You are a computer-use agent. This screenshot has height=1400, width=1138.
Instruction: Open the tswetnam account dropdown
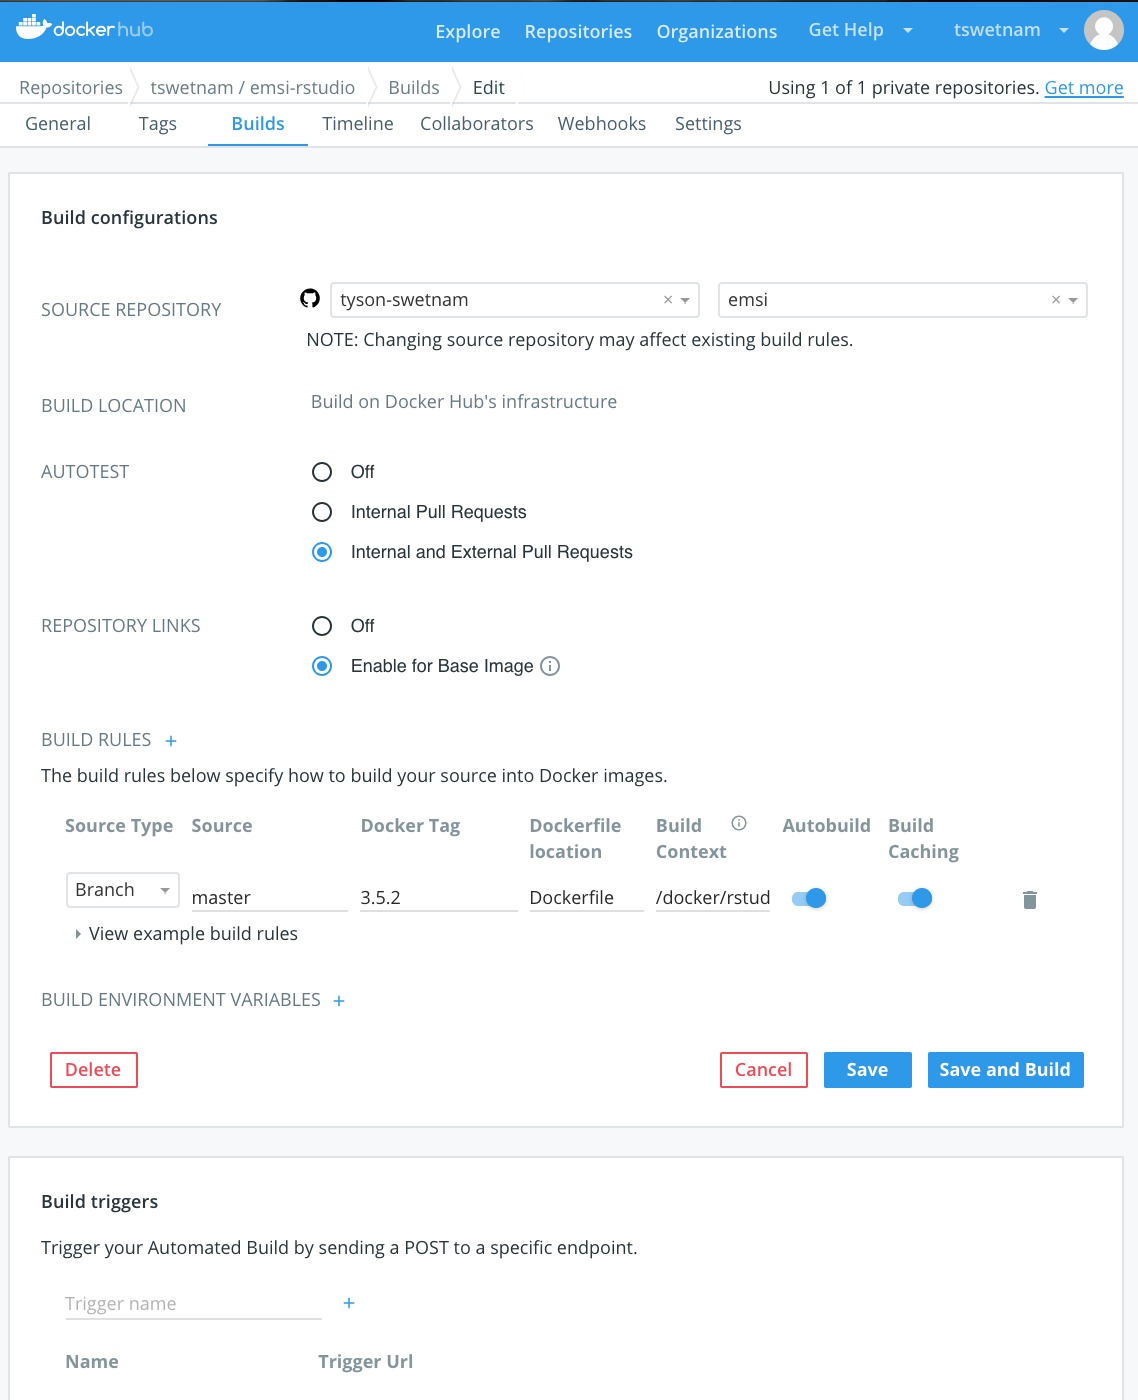[1011, 30]
